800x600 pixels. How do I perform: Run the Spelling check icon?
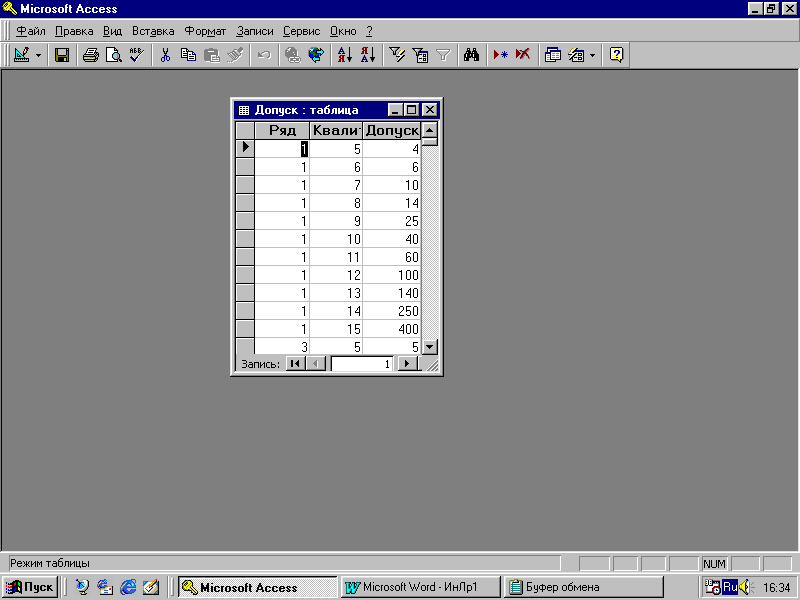(137, 55)
